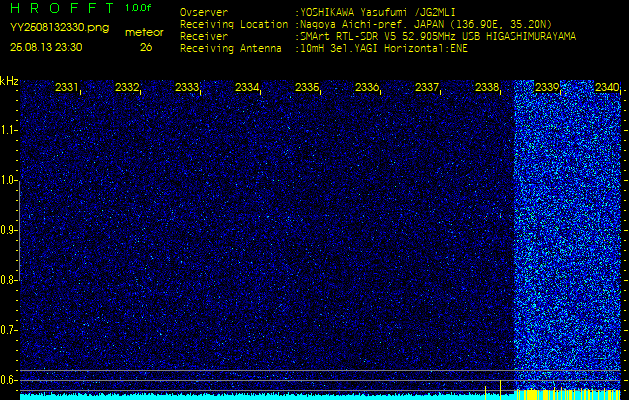Click the meteor count value 26
This screenshot has width=629, height=400.
pyautogui.click(x=146, y=47)
